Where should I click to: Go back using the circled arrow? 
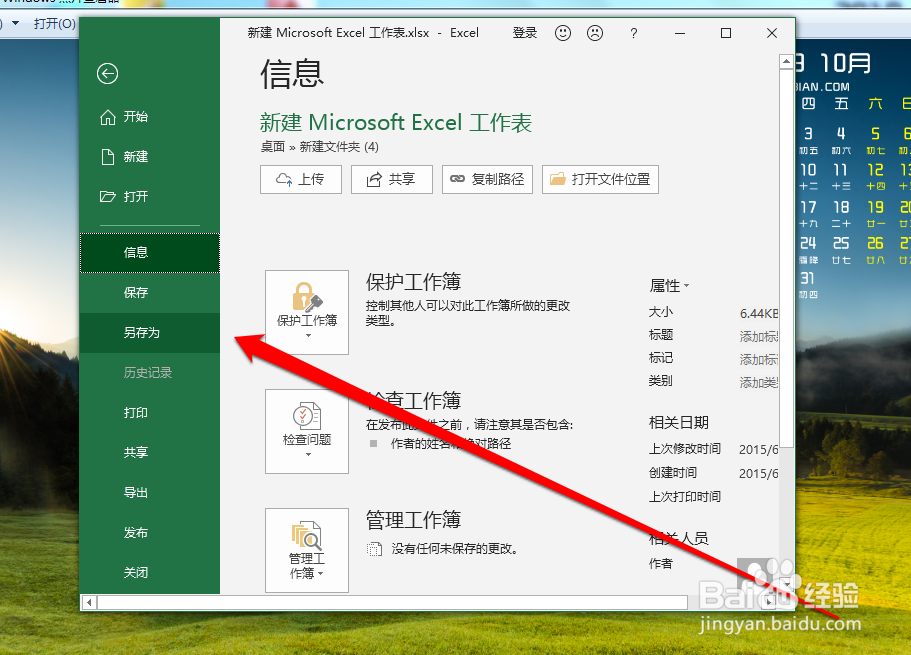pos(107,74)
